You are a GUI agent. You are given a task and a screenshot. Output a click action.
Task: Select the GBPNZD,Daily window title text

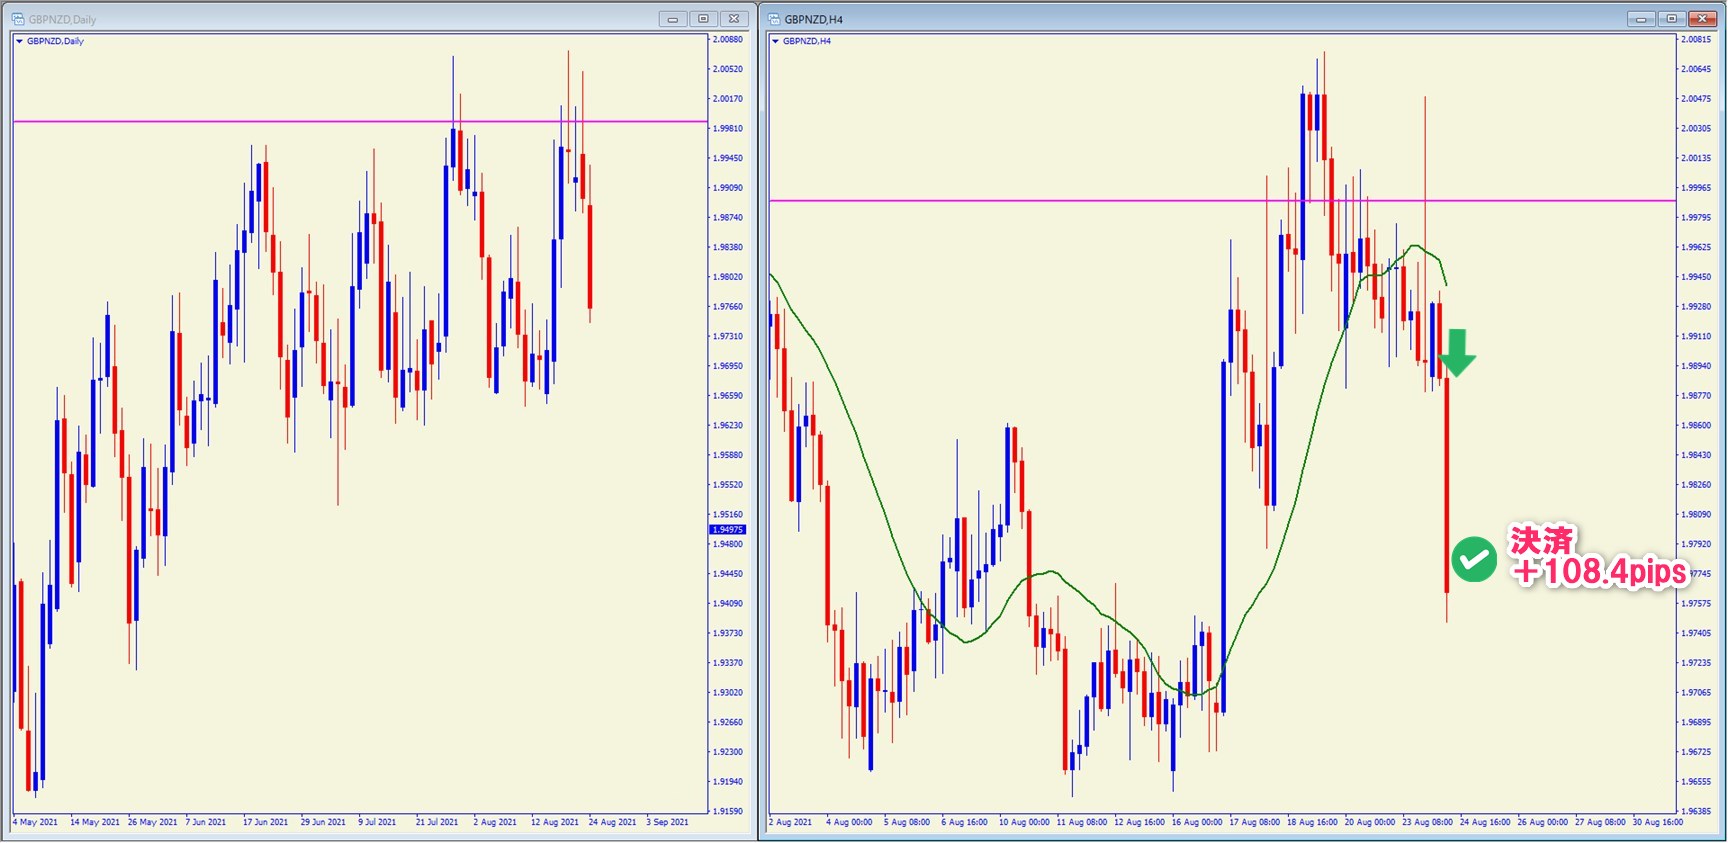pos(62,19)
